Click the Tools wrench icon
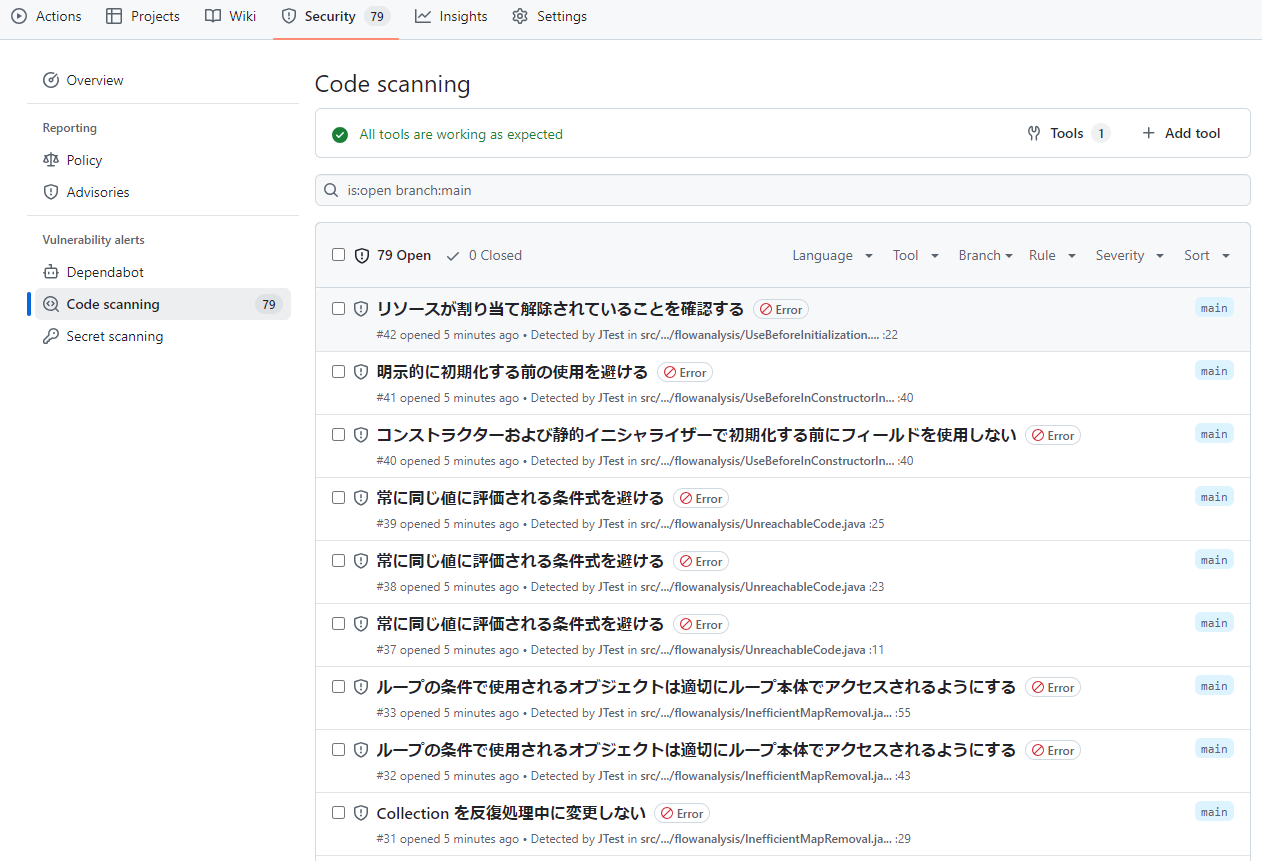This screenshot has width=1262, height=861. (x=1034, y=133)
